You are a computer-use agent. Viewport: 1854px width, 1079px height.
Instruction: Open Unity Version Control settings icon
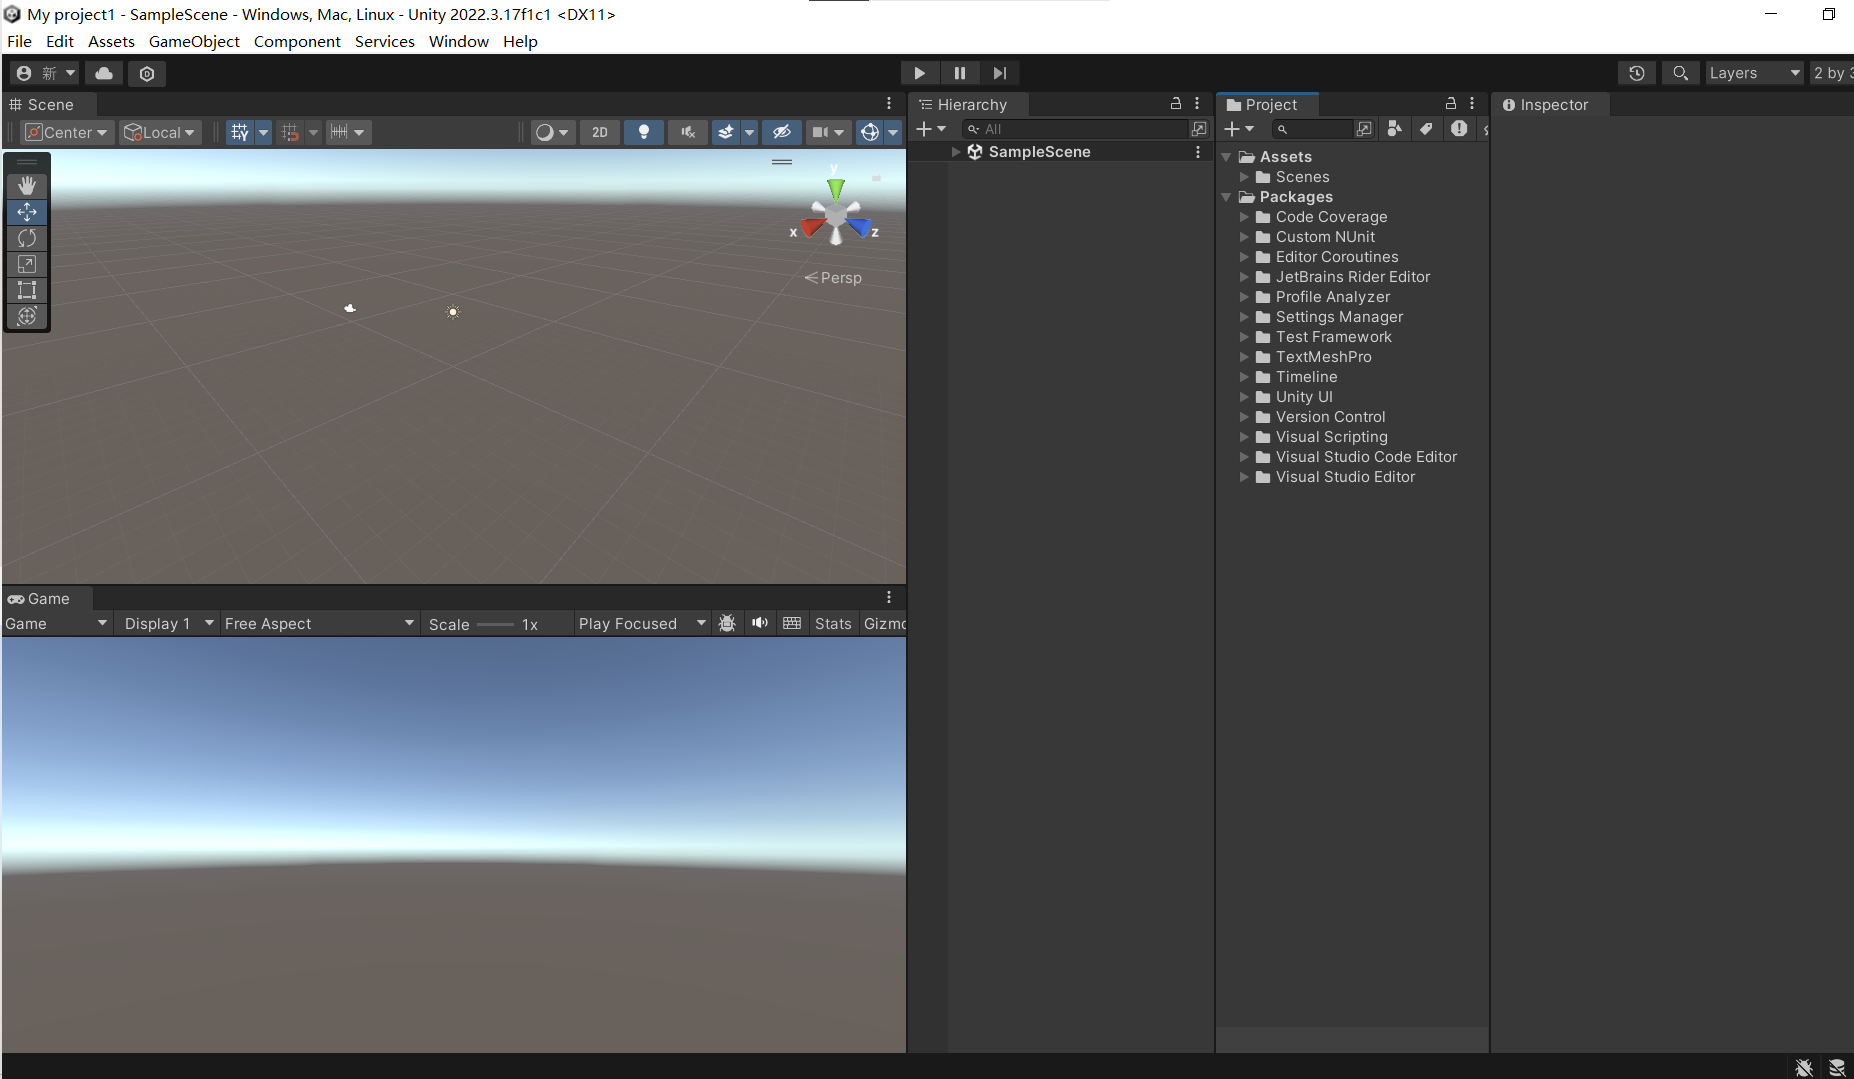(147, 73)
